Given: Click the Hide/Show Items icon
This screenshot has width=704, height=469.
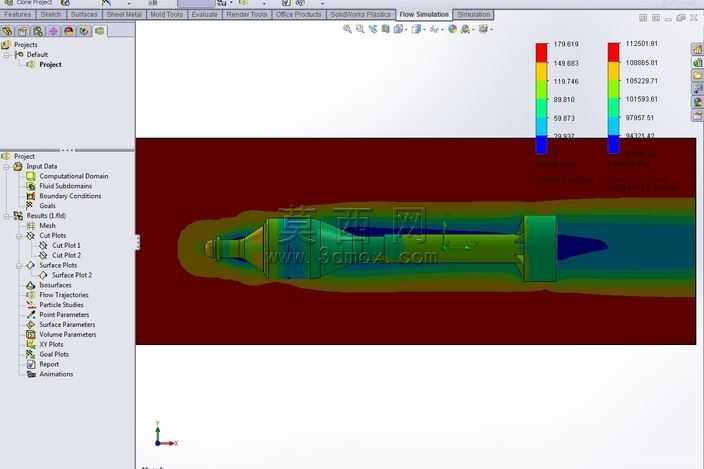Looking at the screenshot, I should pyautogui.click(x=434, y=29).
